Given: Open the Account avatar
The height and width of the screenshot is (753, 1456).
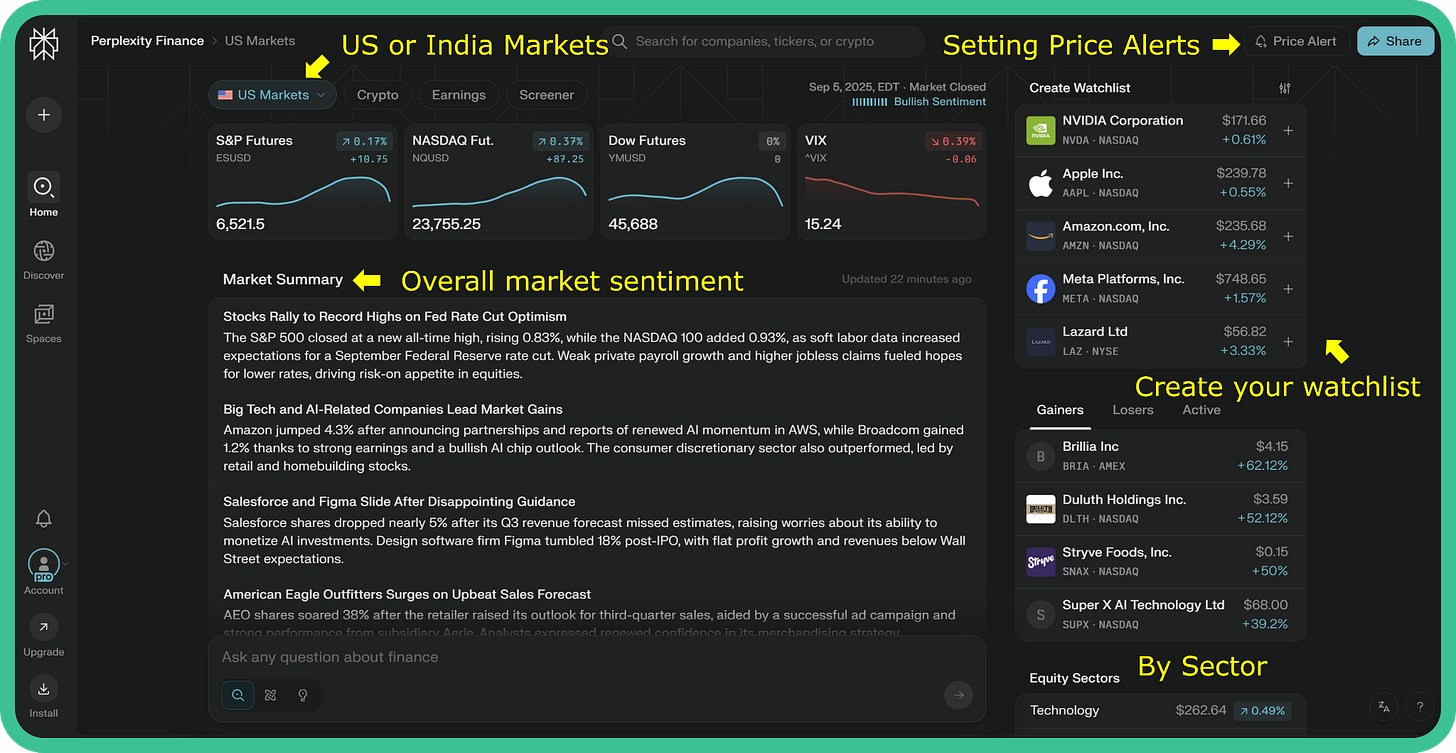Looking at the screenshot, I should [44, 565].
